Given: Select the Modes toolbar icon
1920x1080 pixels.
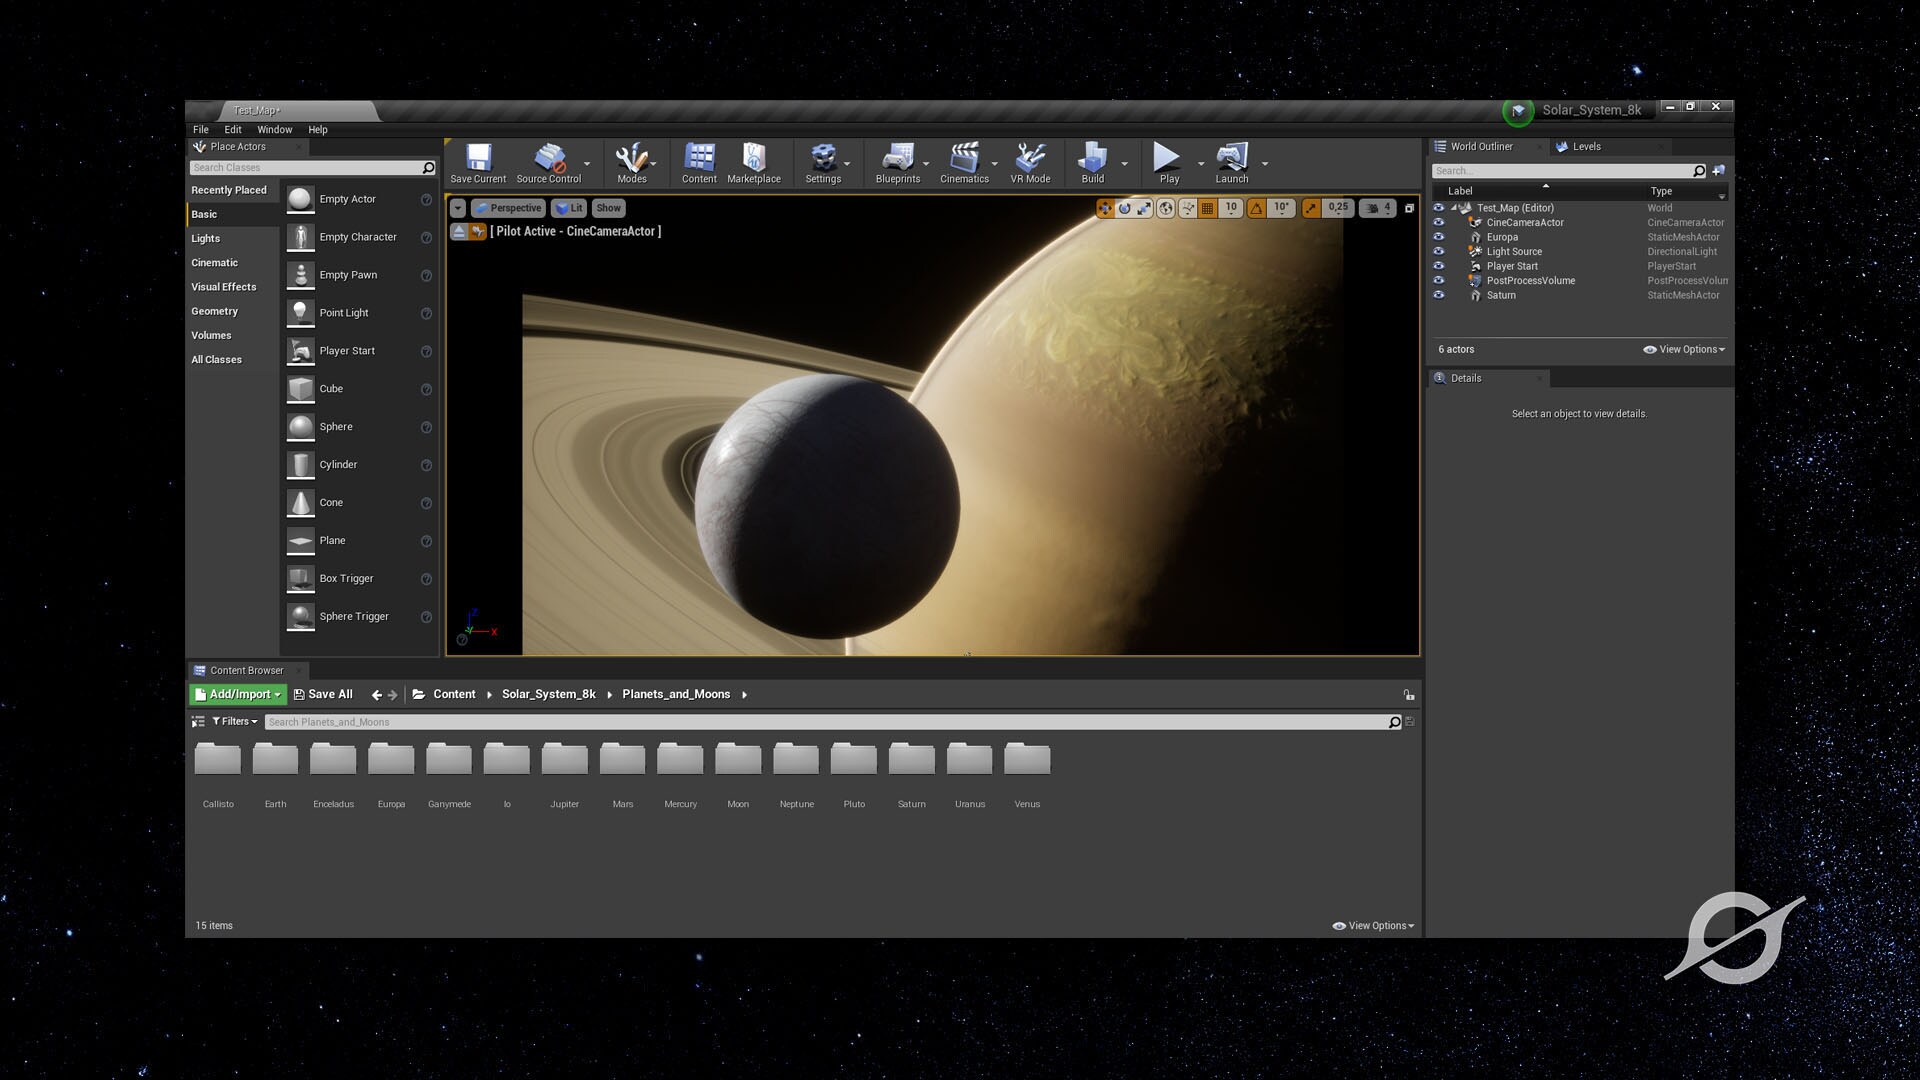Looking at the screenshot, I should (x=633, y=160).
